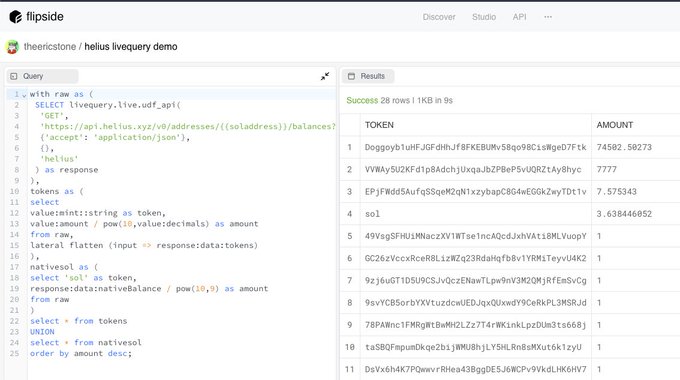Click row number 10 in results

tap(350, 347)
